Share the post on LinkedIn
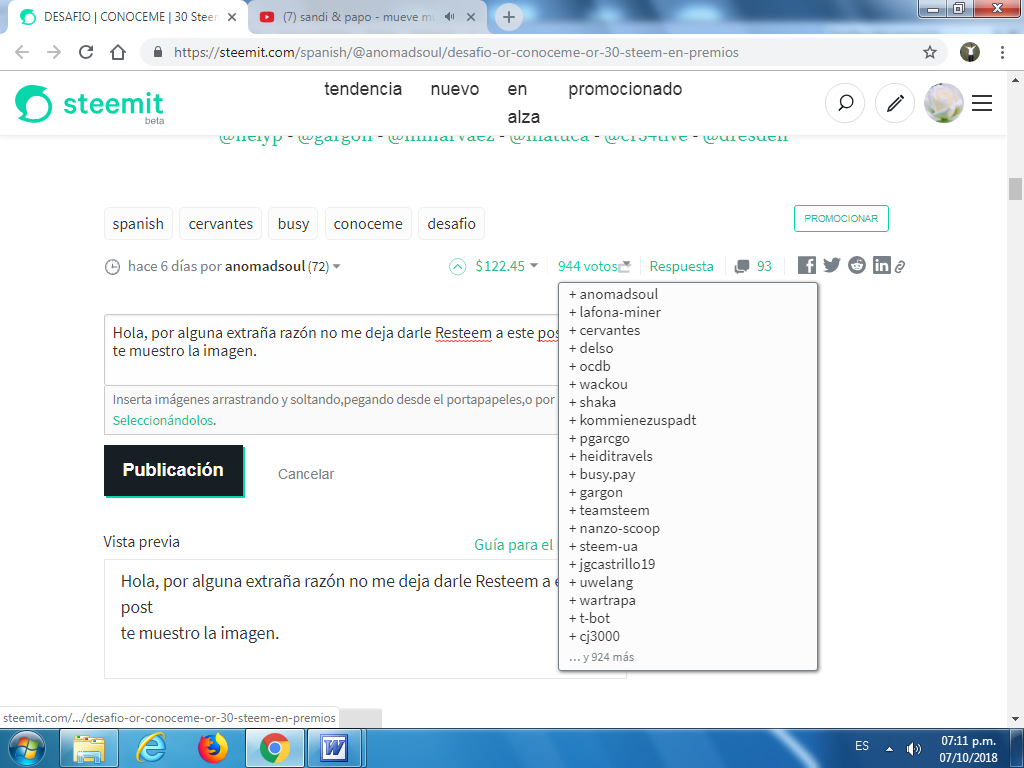 (882, 265)
